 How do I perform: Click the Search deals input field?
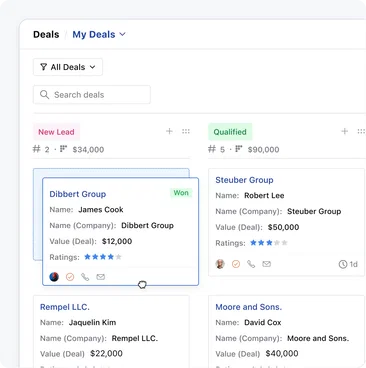pyautogui.click(x=92, y=95)
